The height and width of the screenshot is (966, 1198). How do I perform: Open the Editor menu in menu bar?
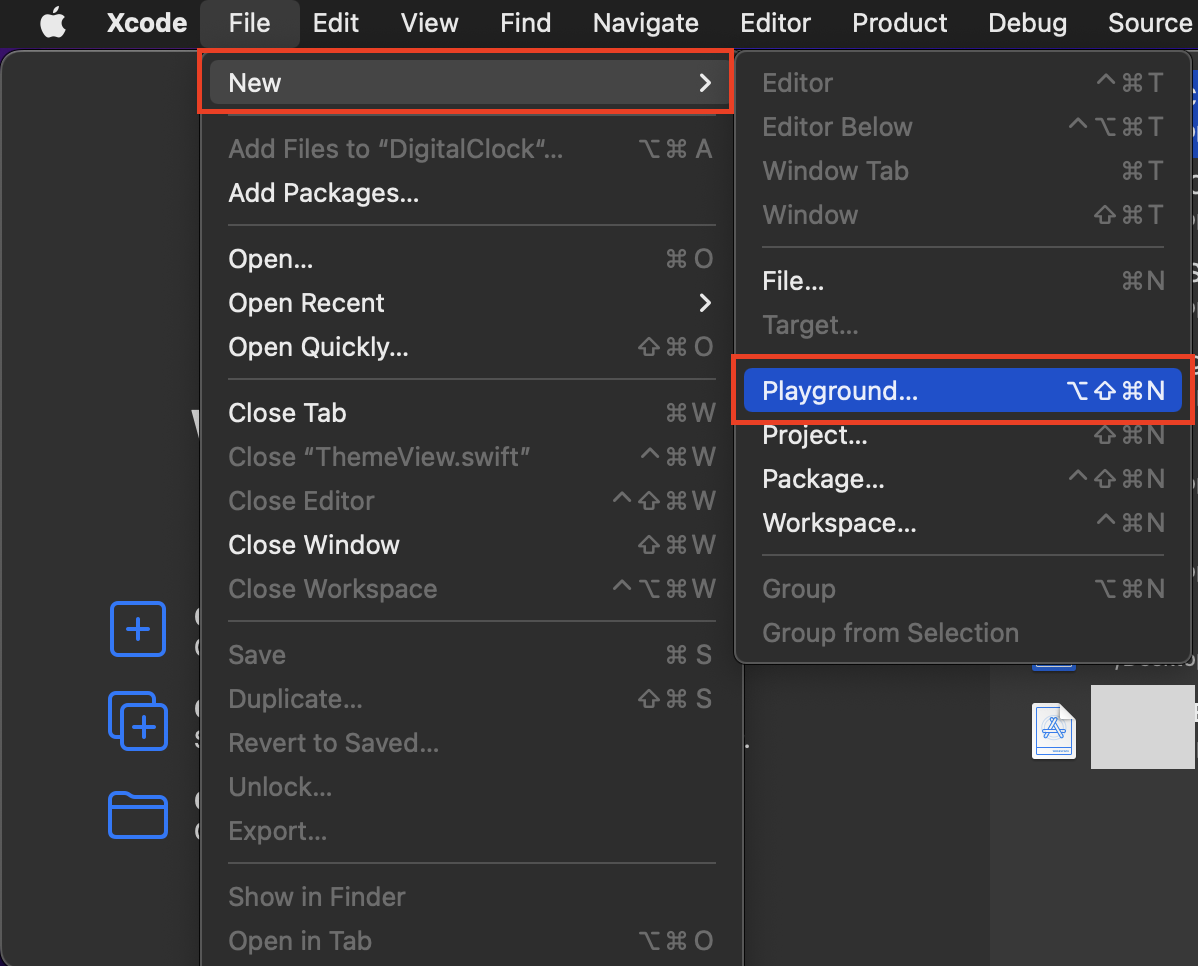pyautogui.click(x=775, y=23)
